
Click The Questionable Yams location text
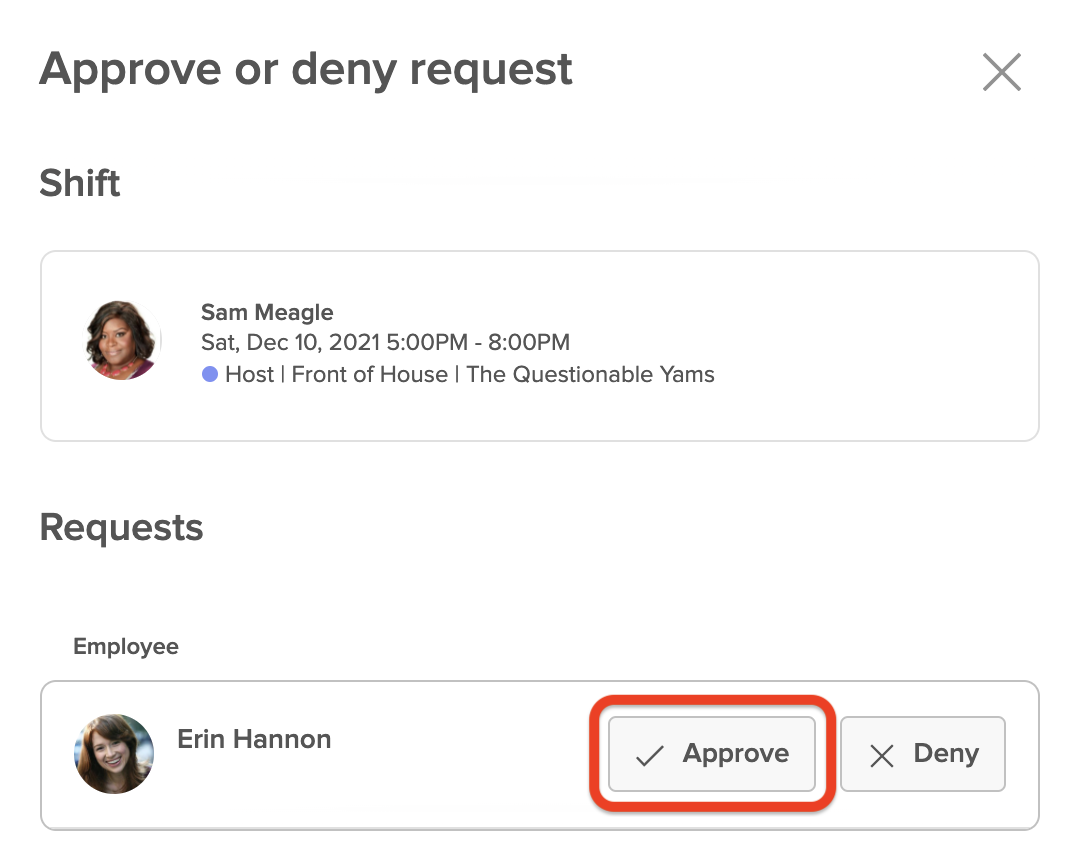pyautogui.click(x=590, y=375)
